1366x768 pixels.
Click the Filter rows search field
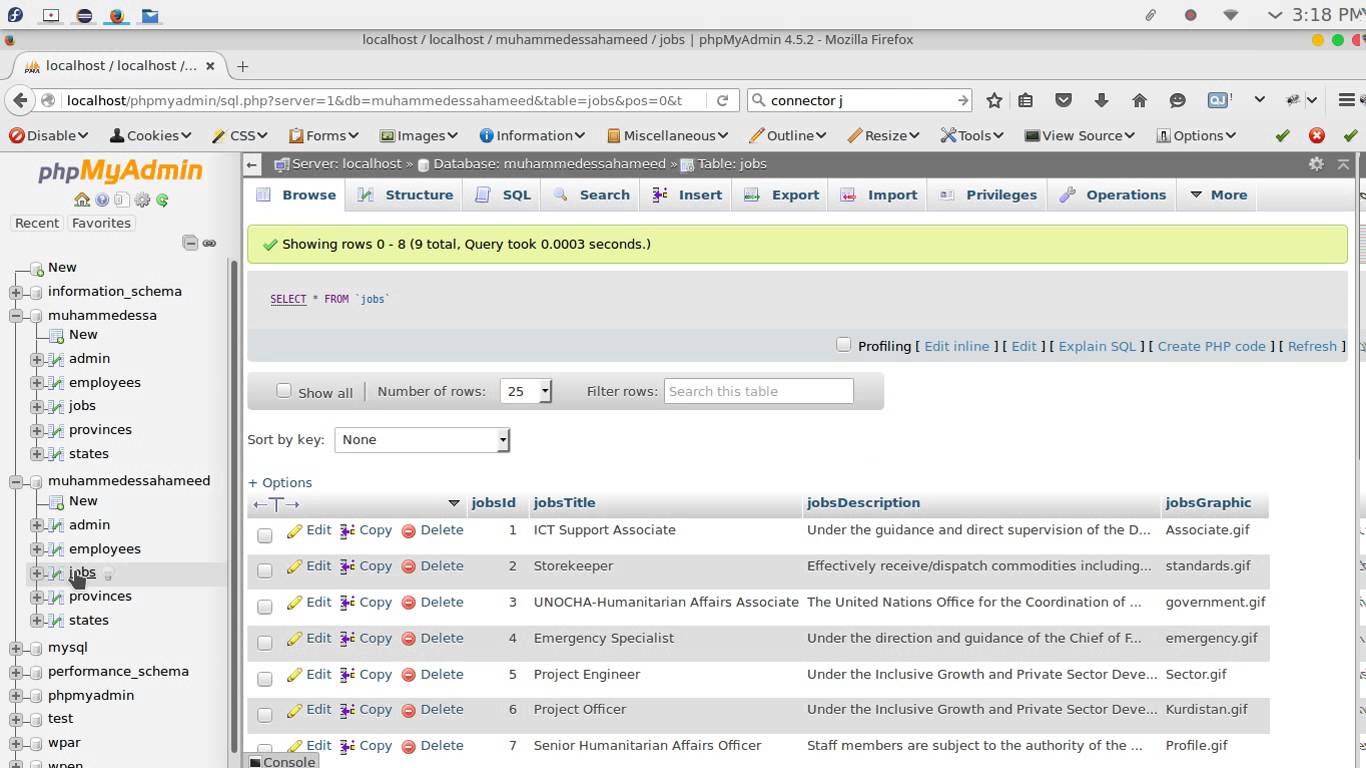point(758,391)
